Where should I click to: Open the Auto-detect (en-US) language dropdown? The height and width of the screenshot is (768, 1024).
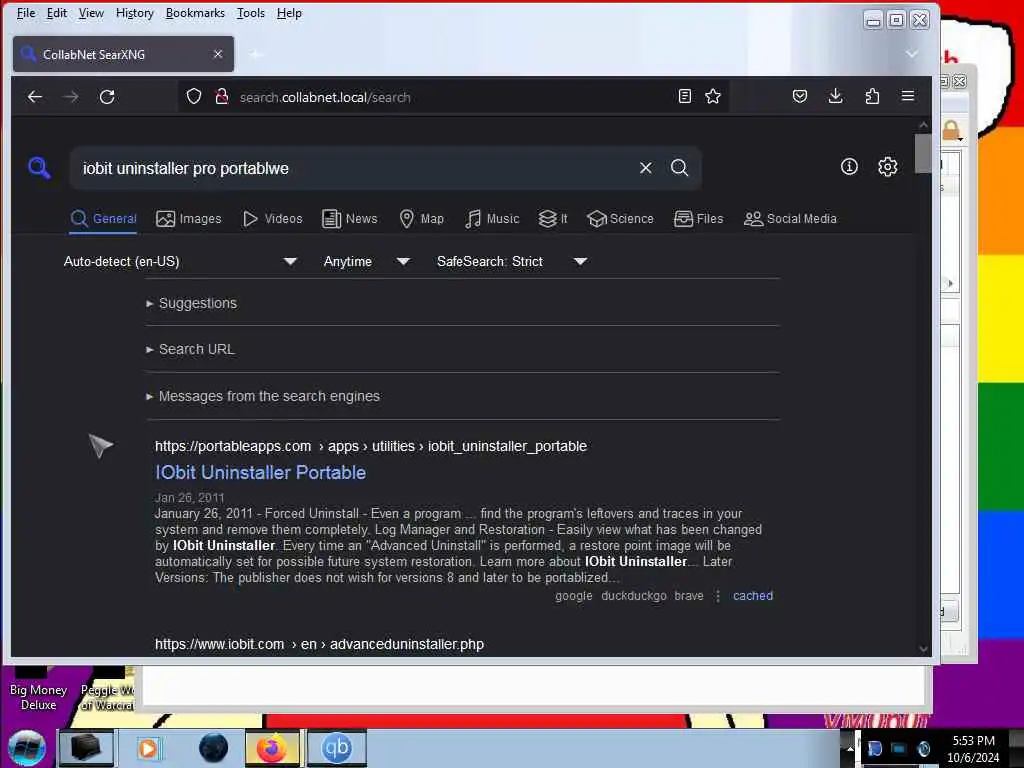click(x=180, y=261)
